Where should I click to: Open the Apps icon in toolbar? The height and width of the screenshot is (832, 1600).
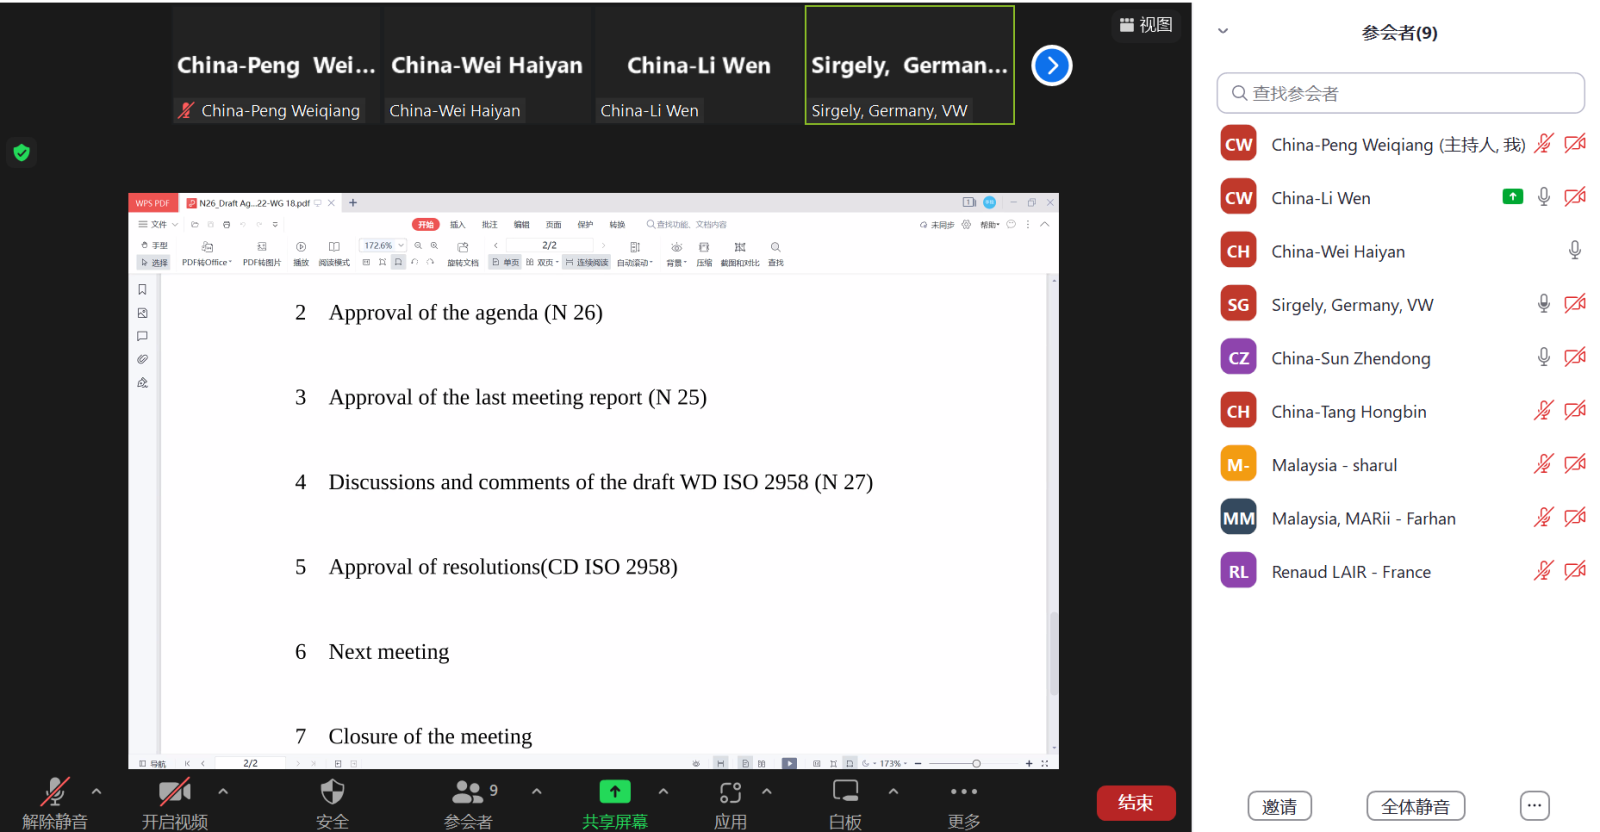(x=730, y=793)
